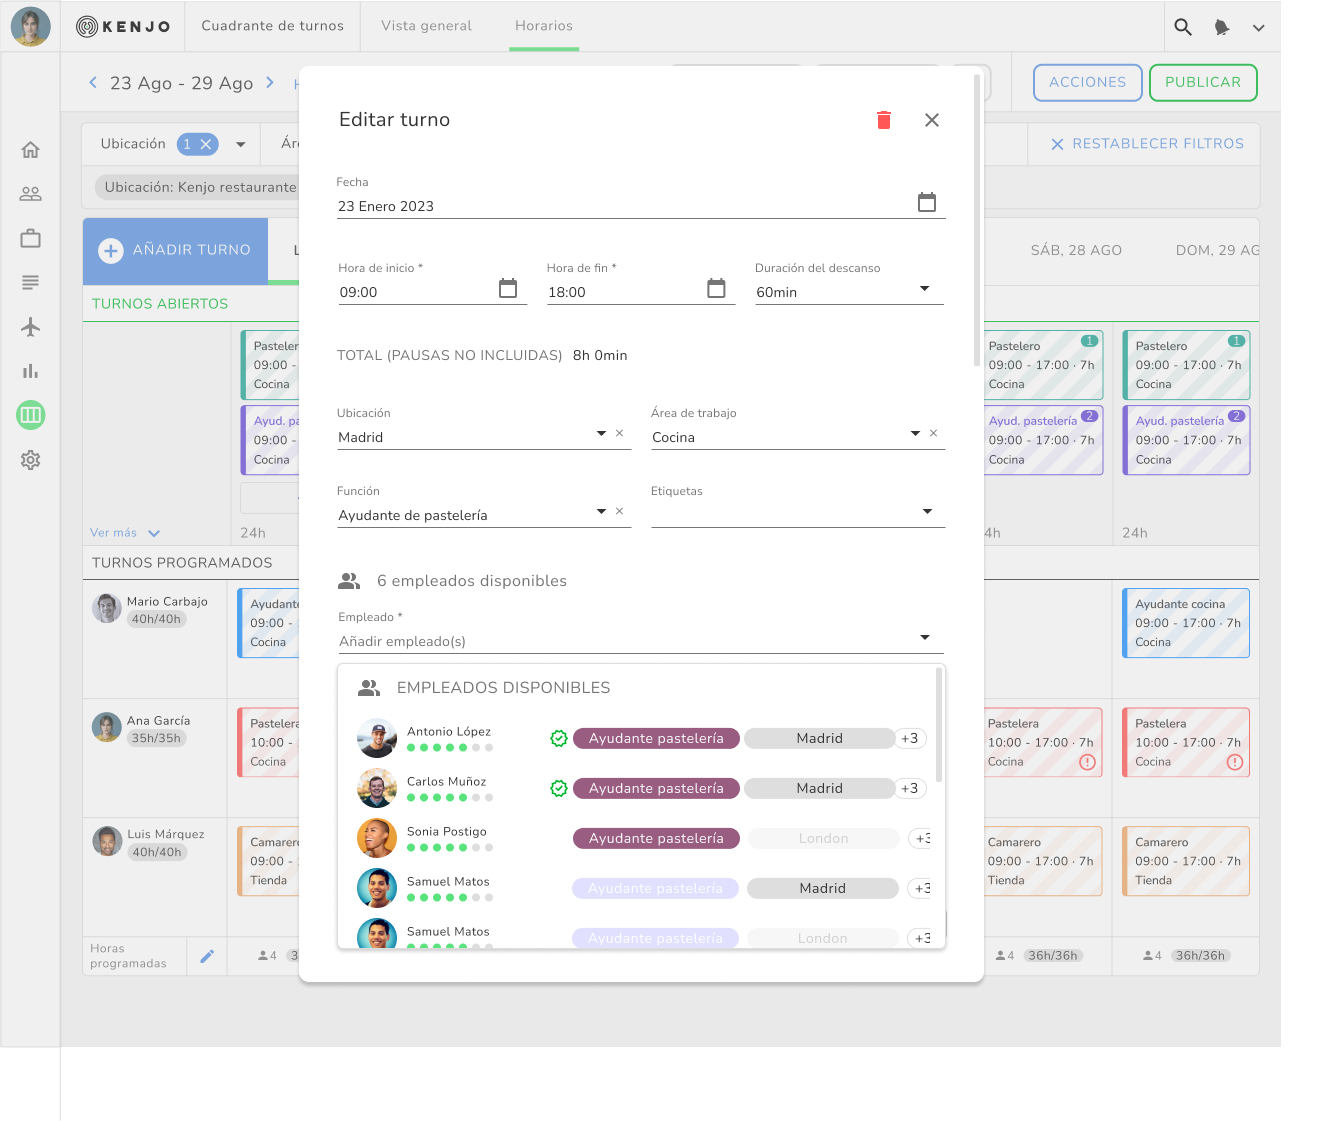Click the PUBLICAR button
1323x1121 pixels.
[x=1203, y=82]
